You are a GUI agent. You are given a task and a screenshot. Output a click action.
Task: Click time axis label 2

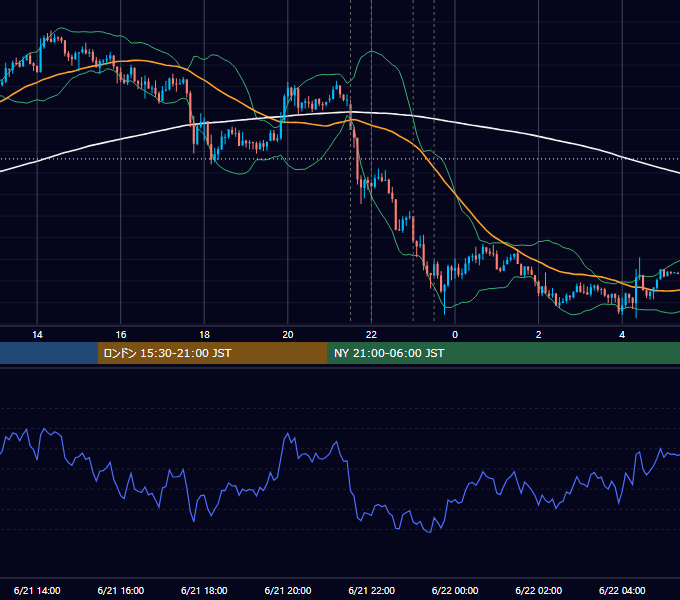click(x=538, y=335)
